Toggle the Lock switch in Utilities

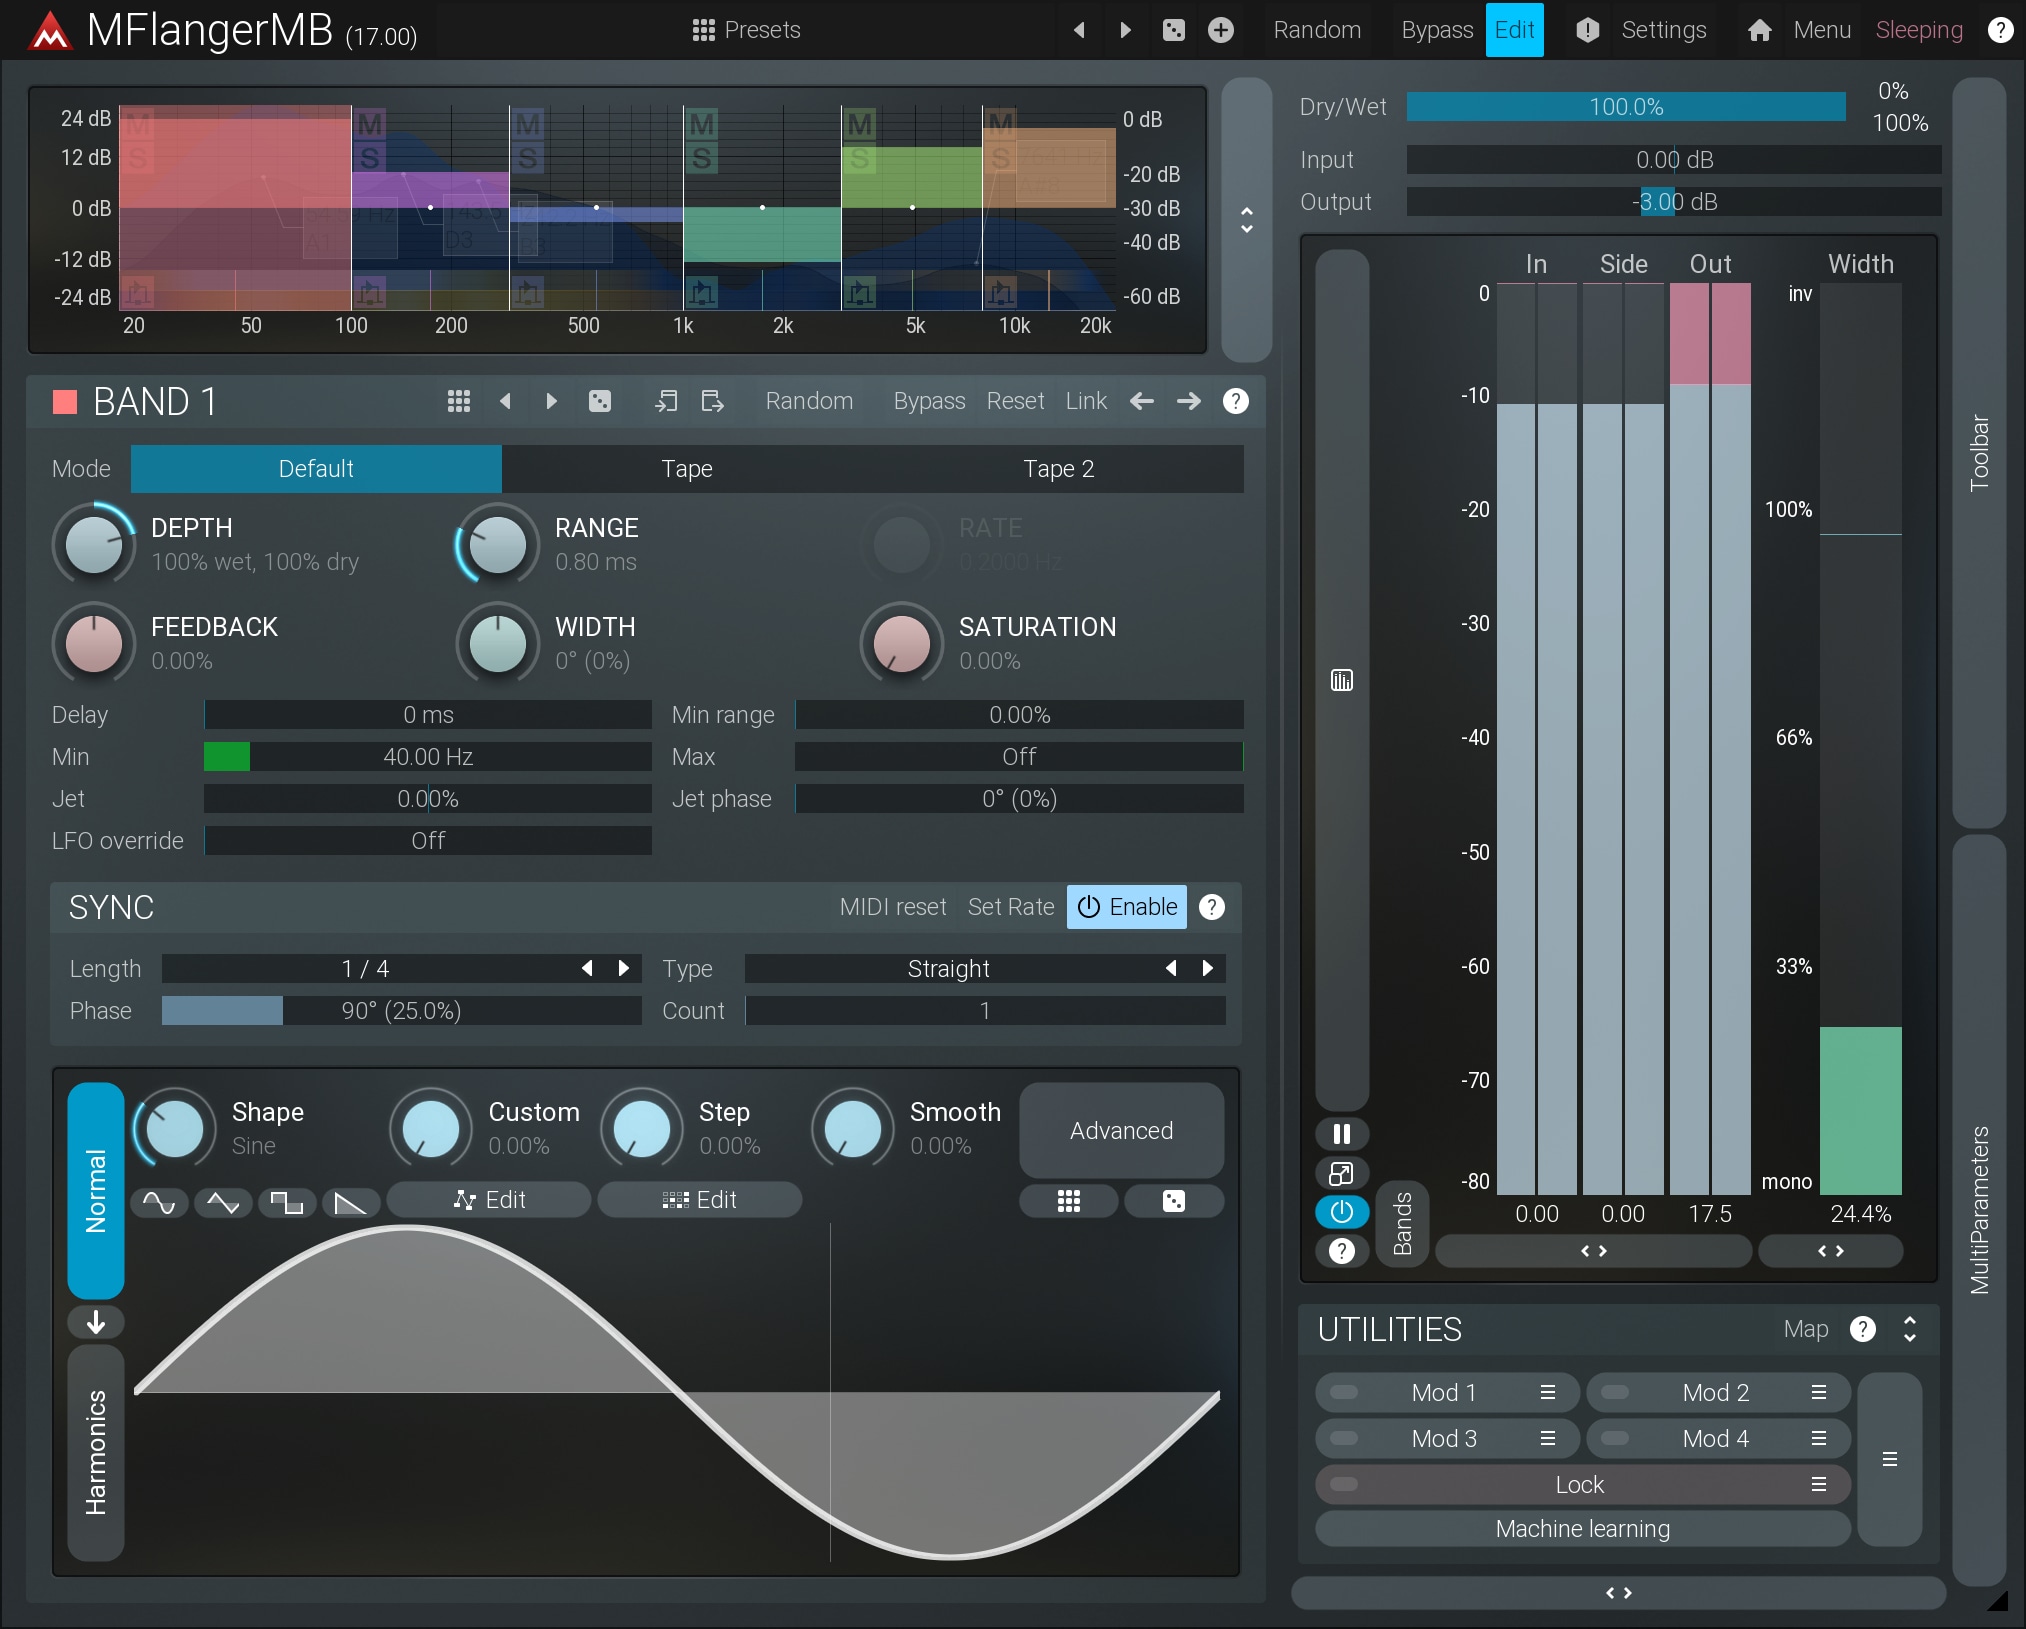(1344, 1484)
